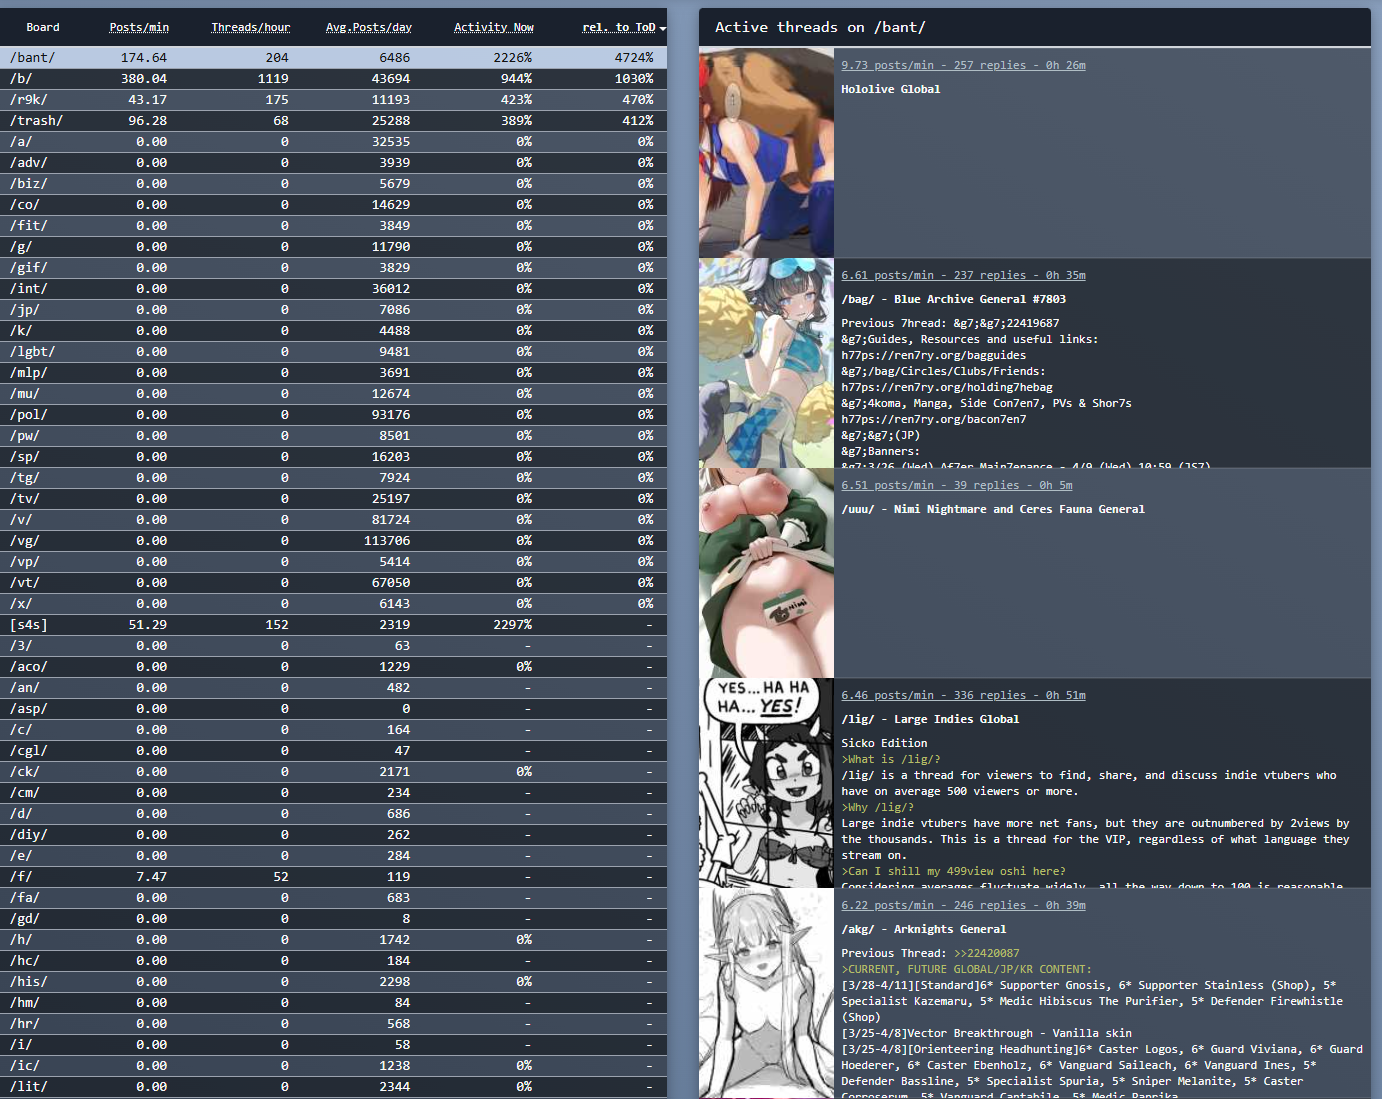
Task: Sort the table by Posts/min column
Action: coord(139,27)
